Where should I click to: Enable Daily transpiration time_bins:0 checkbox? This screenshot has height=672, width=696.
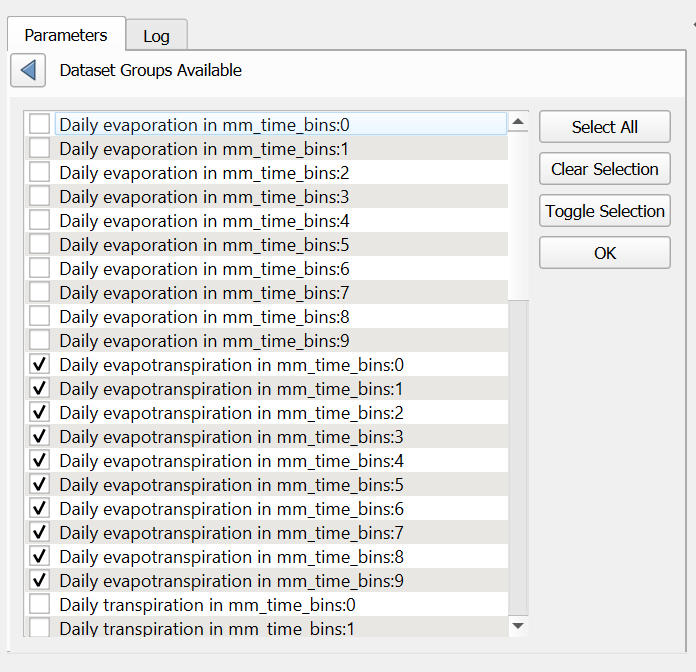[40, 605]
